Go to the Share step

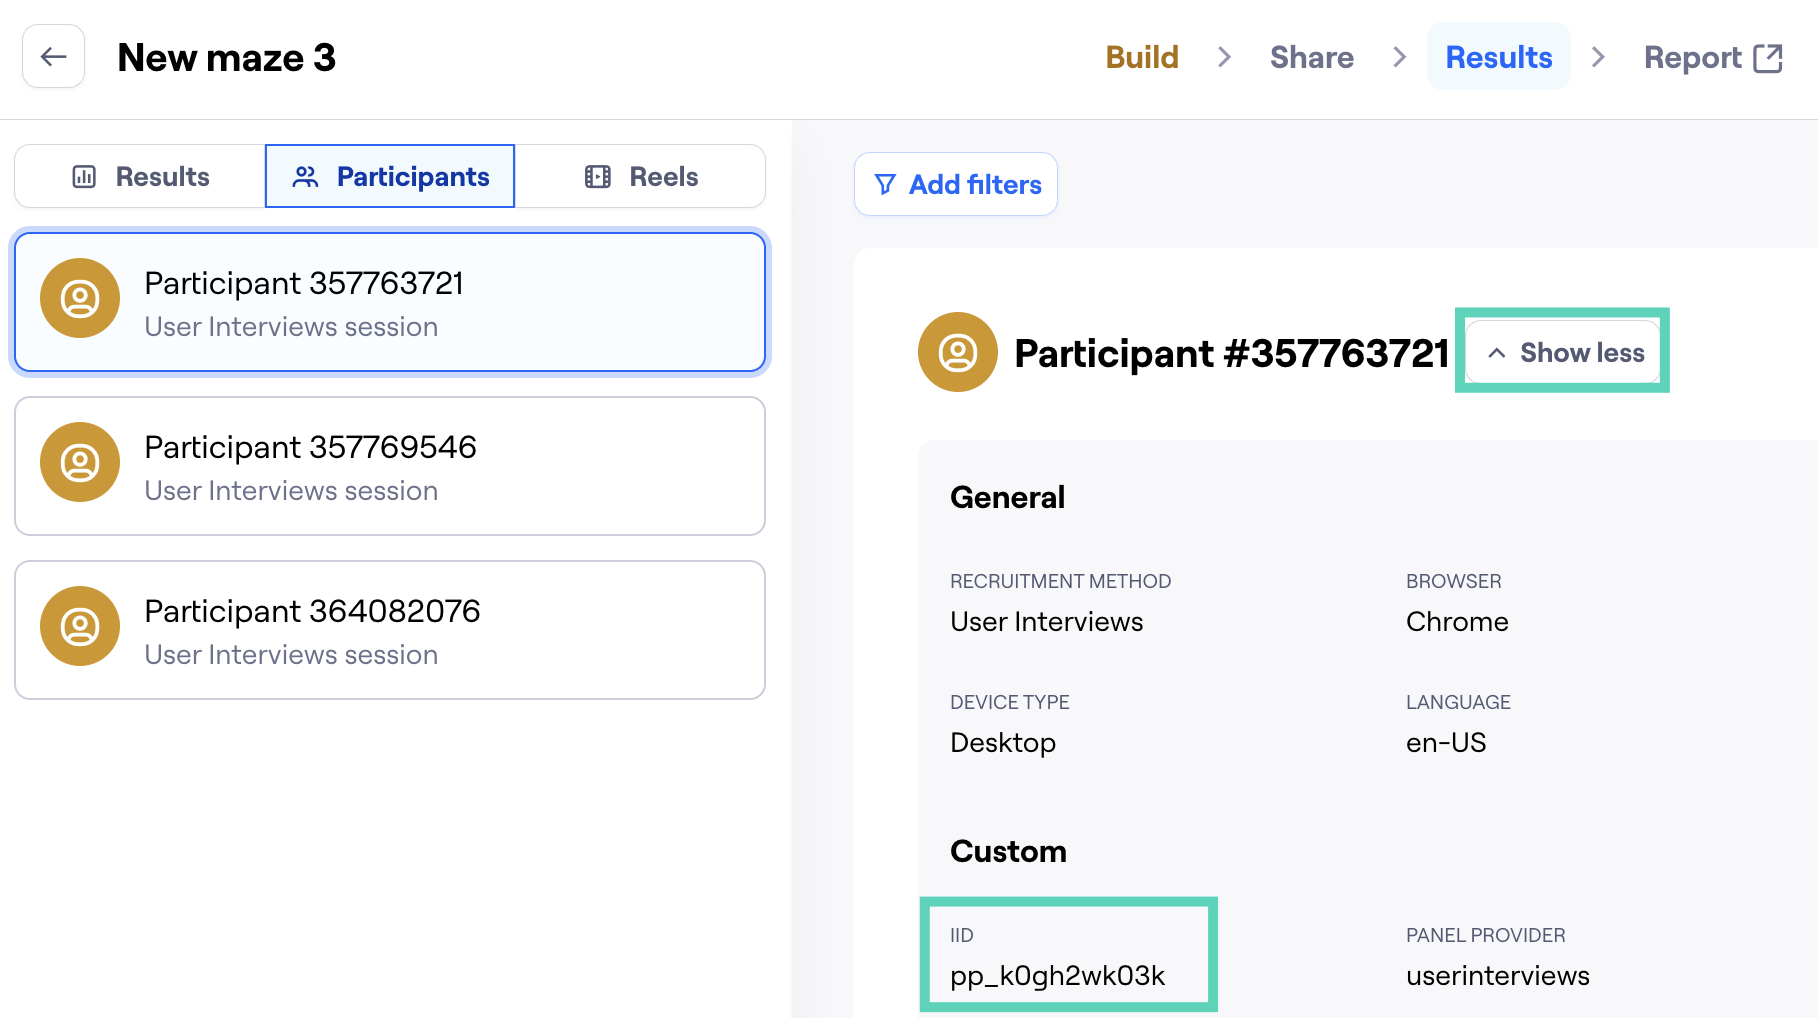[1311, 57]
